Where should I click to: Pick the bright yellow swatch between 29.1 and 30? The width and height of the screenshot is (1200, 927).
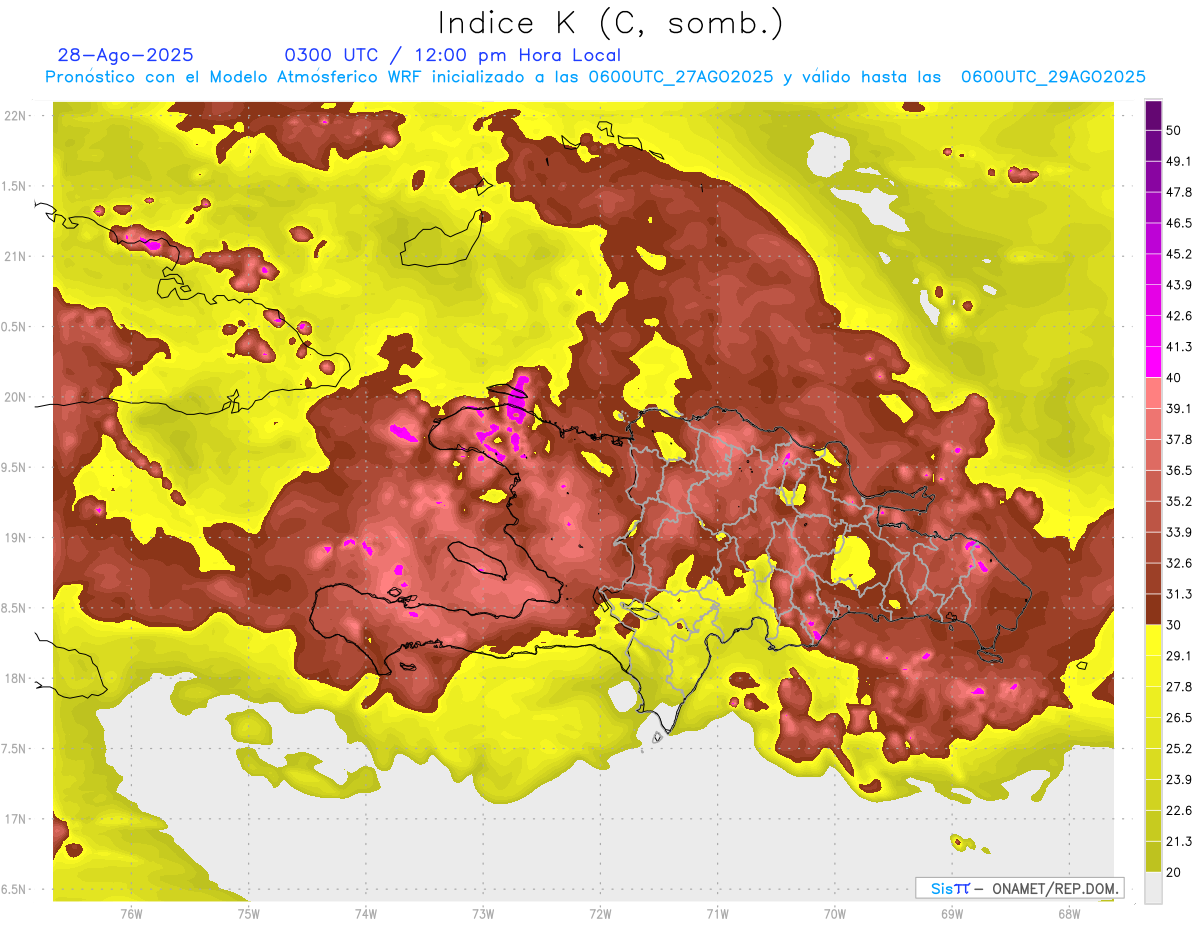coord(1153,640)
